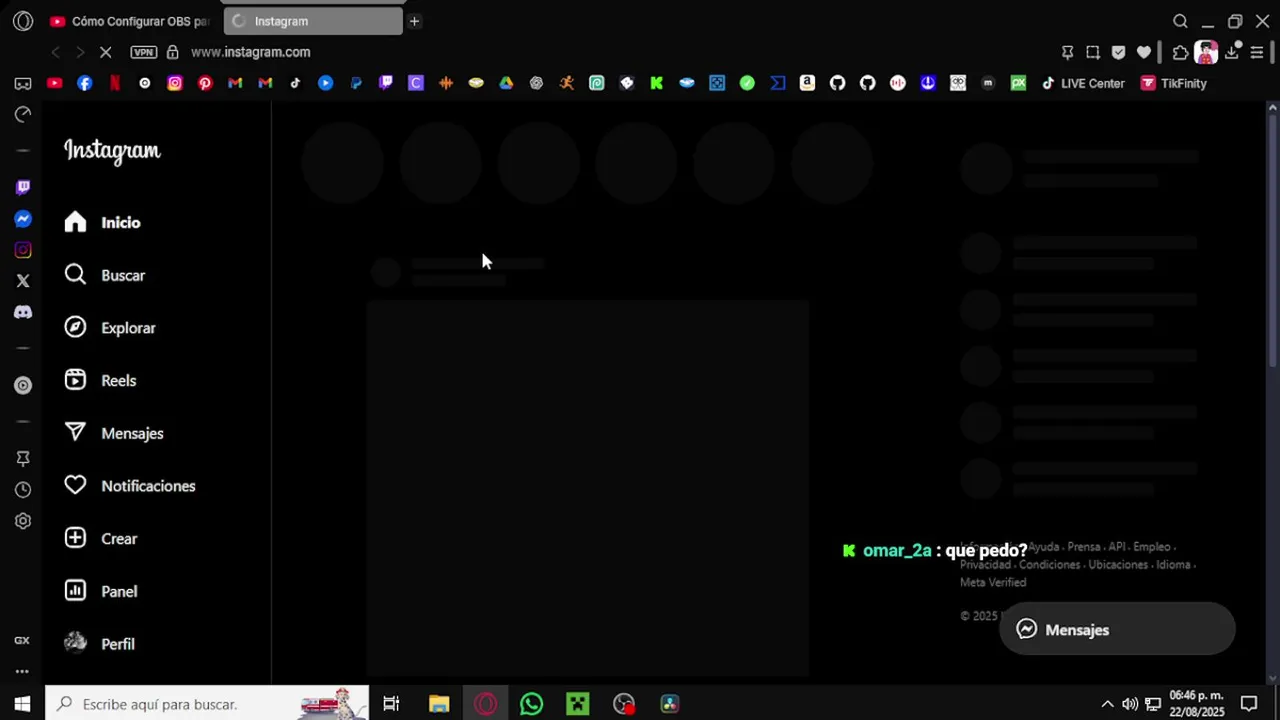Open Amazon bookmark
The image size is (1280, 720).
pos(807,83)
